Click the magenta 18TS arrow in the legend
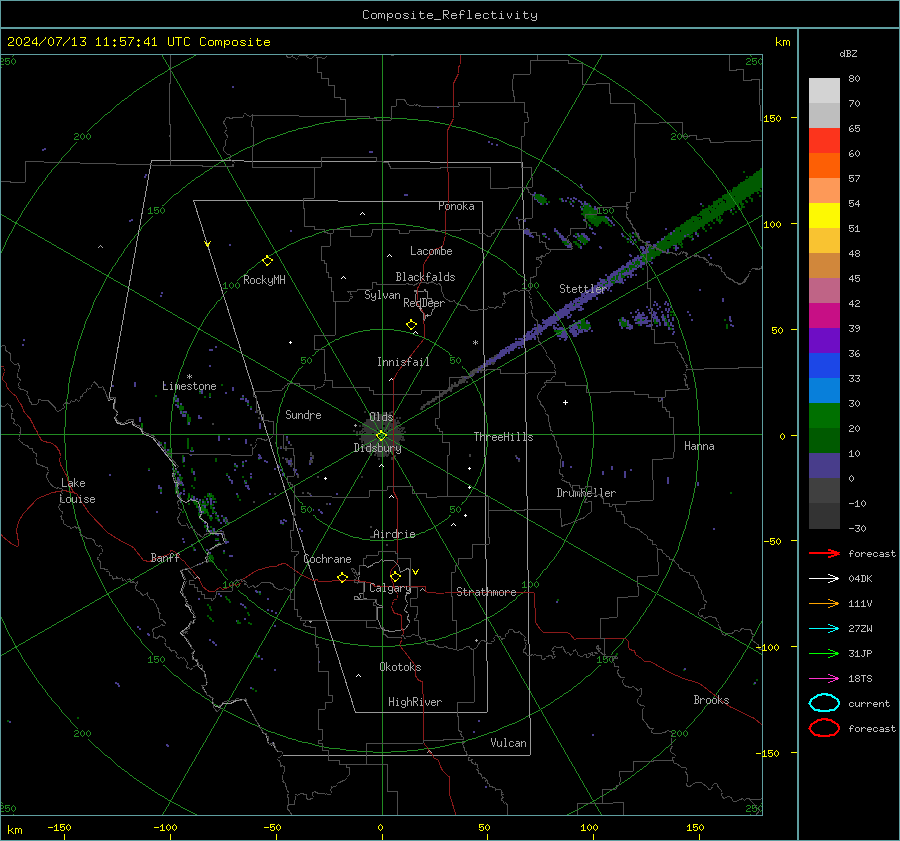Viewport: 900px width, 841px height. click(x=824, y=679)
